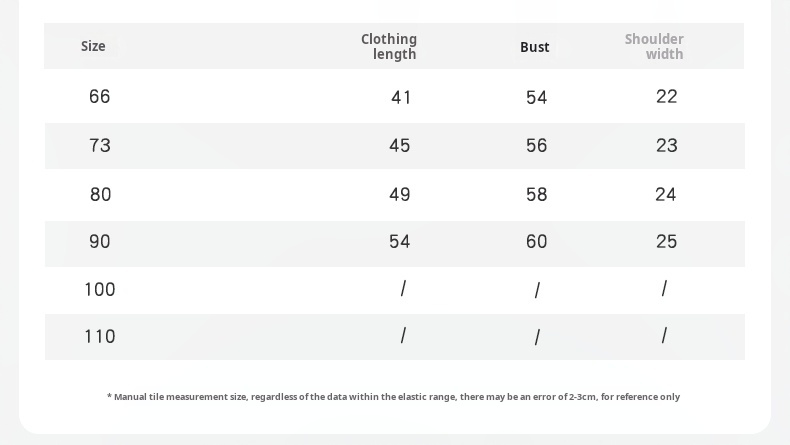This screenshot has width=790, height=445.
Task: Click the slash under Shoulder width for size 110
Action: pos(665,335)
